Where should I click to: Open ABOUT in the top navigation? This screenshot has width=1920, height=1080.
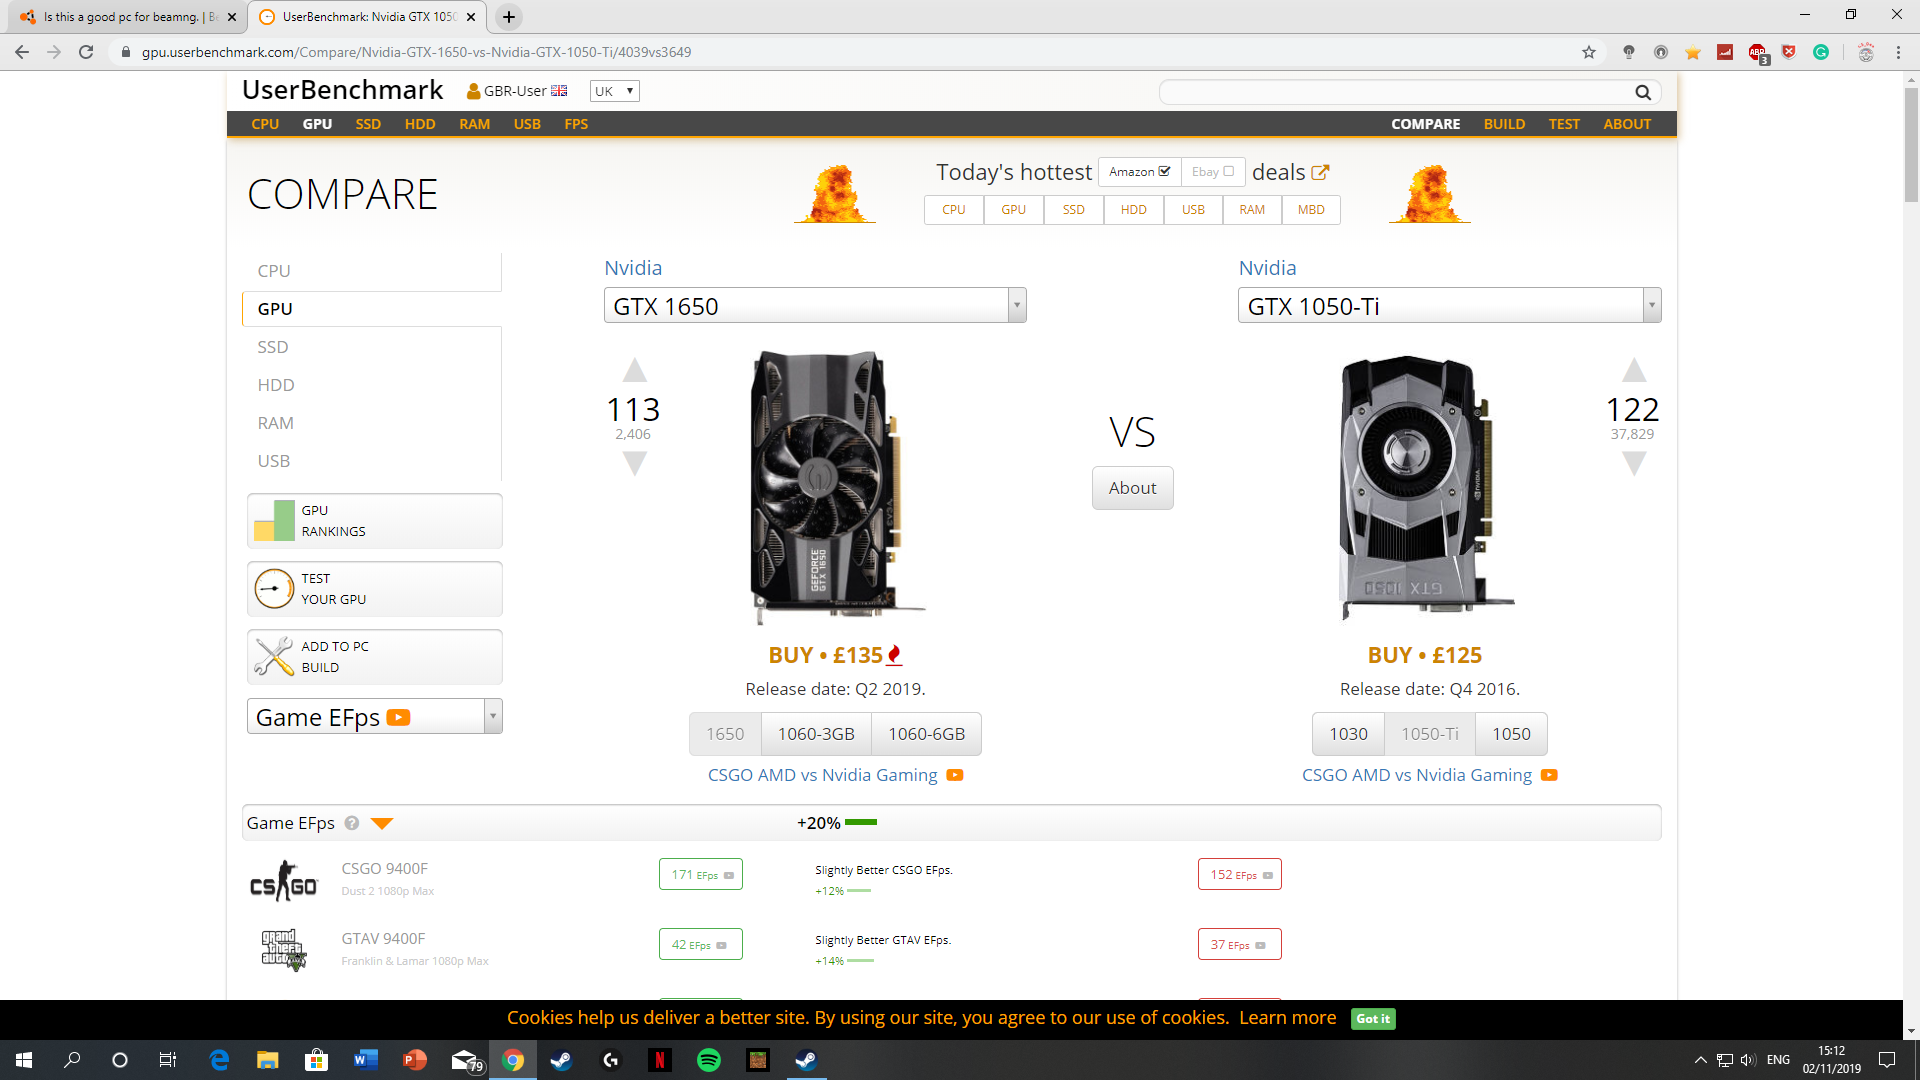[1627, 124]
